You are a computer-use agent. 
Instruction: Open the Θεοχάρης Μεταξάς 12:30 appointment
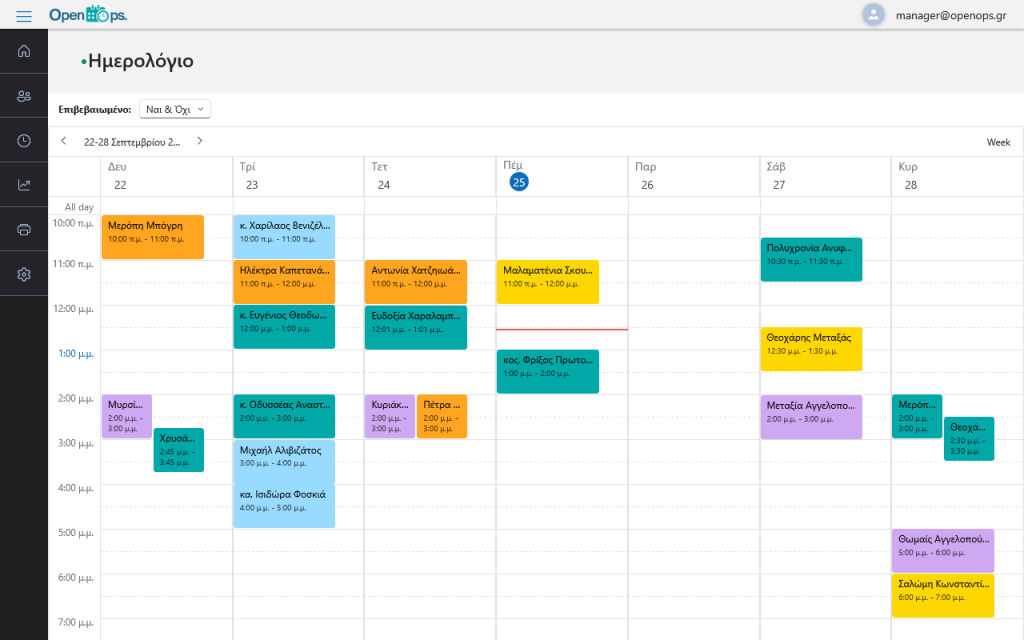click(811, 349)
